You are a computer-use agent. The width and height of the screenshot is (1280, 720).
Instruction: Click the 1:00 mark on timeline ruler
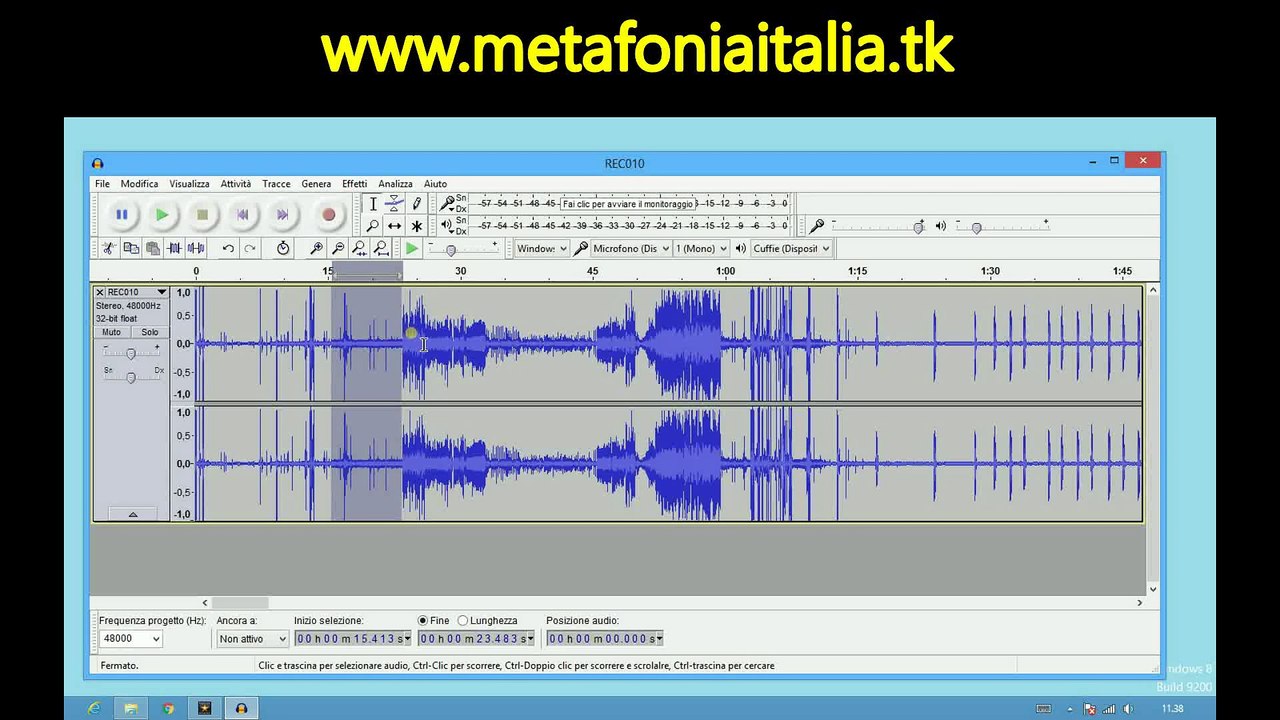pos(725,271)
